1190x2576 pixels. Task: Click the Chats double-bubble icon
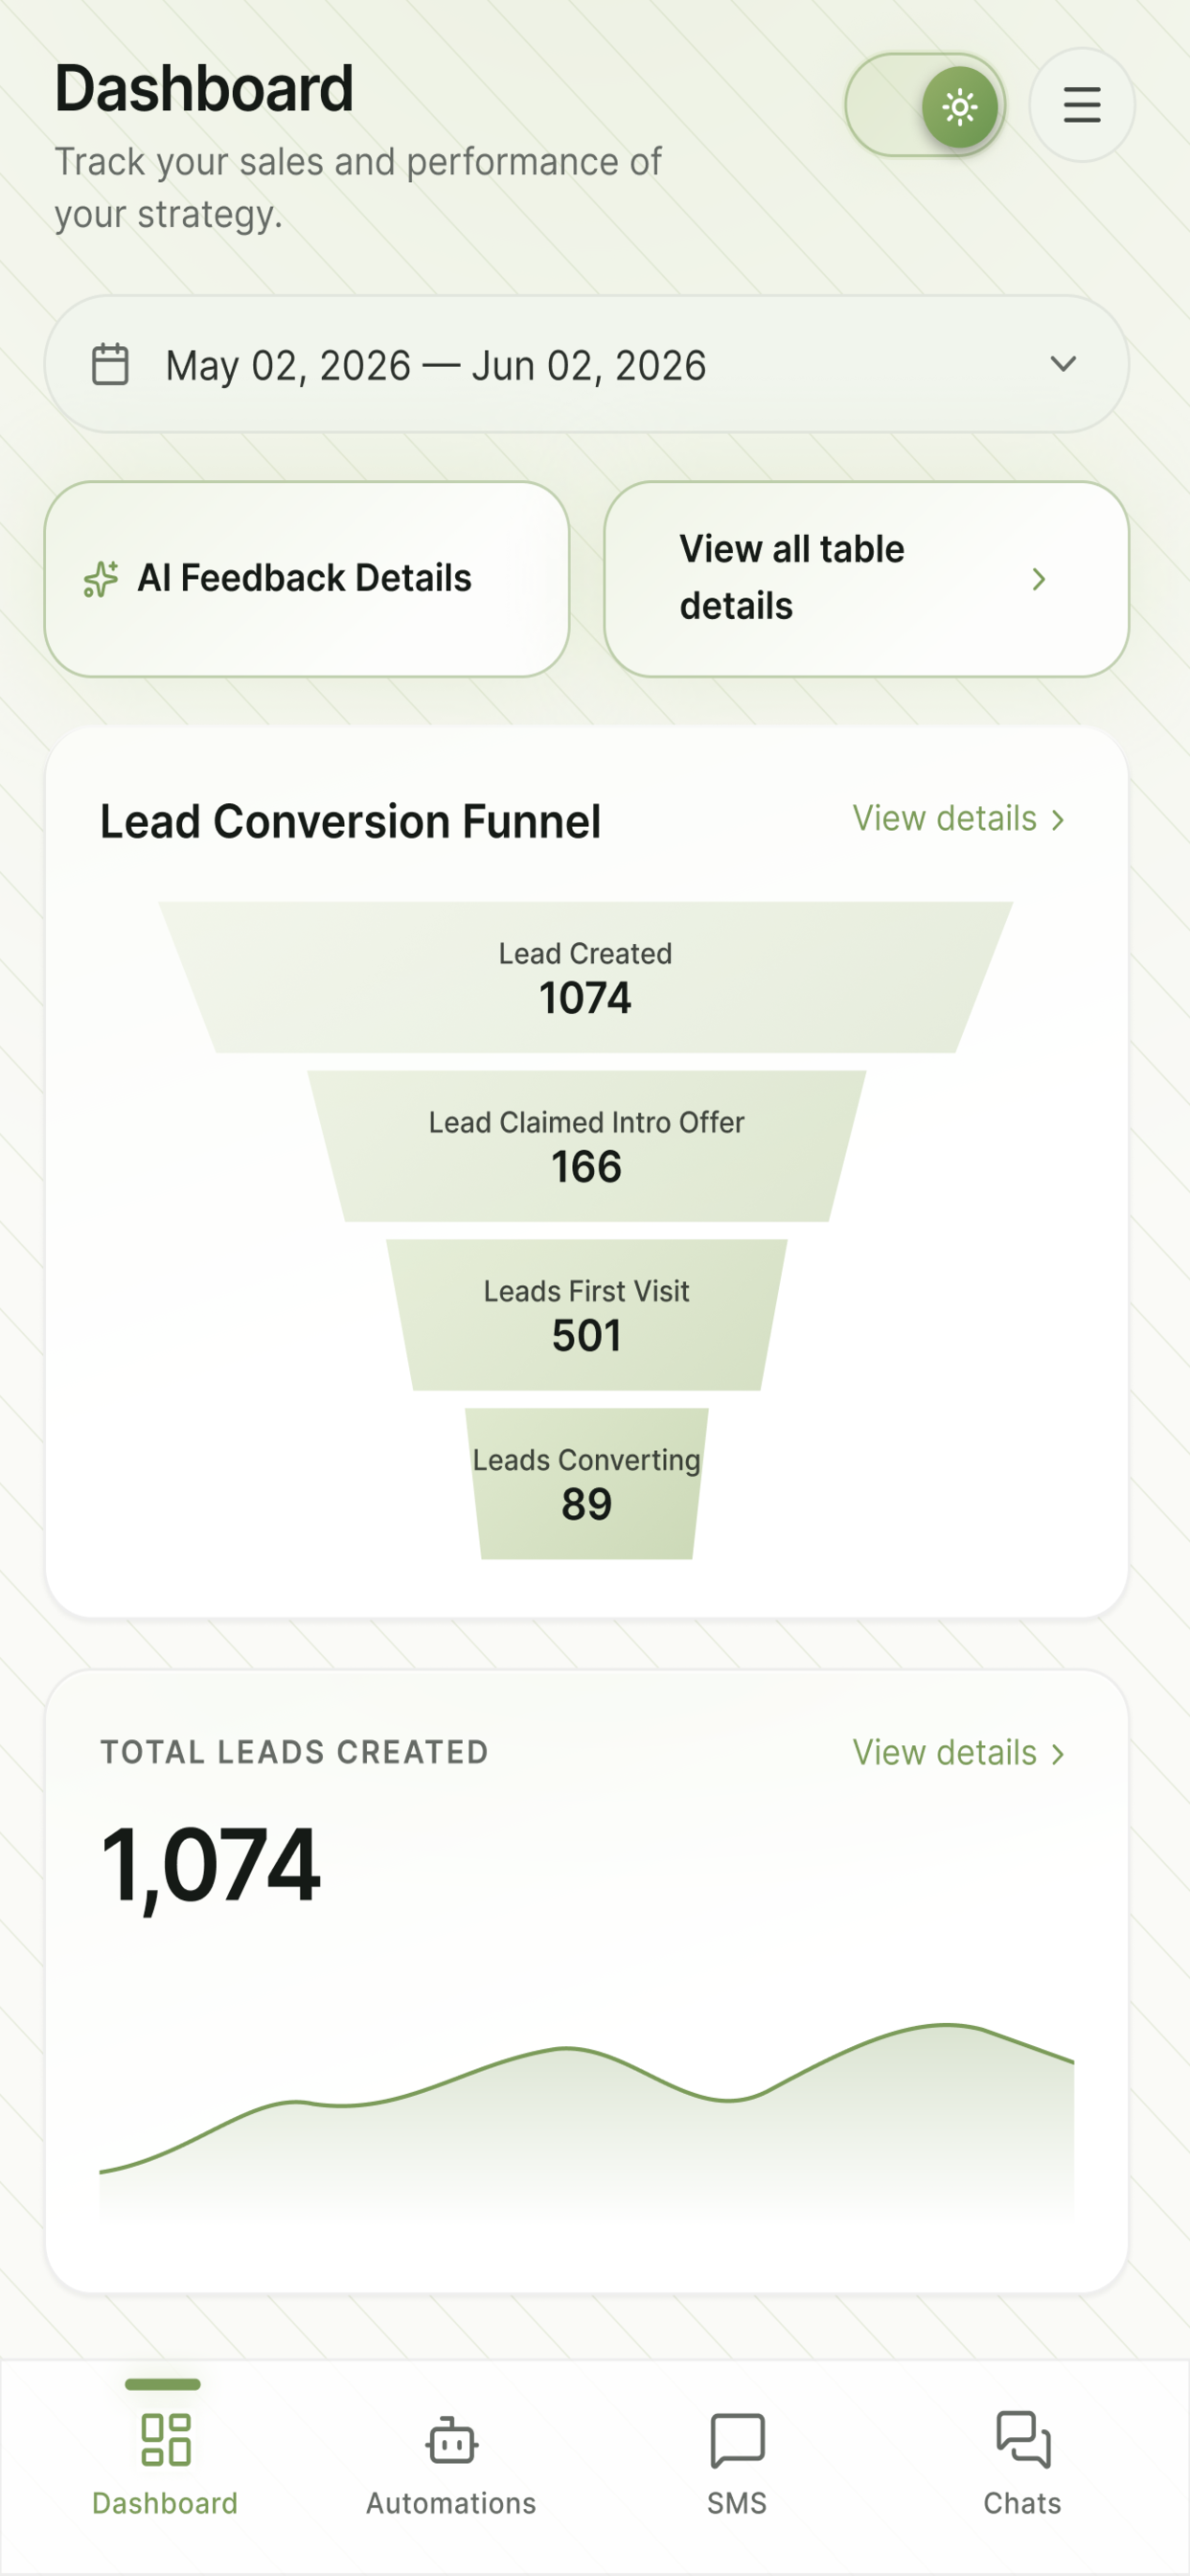point(1023,2439)
